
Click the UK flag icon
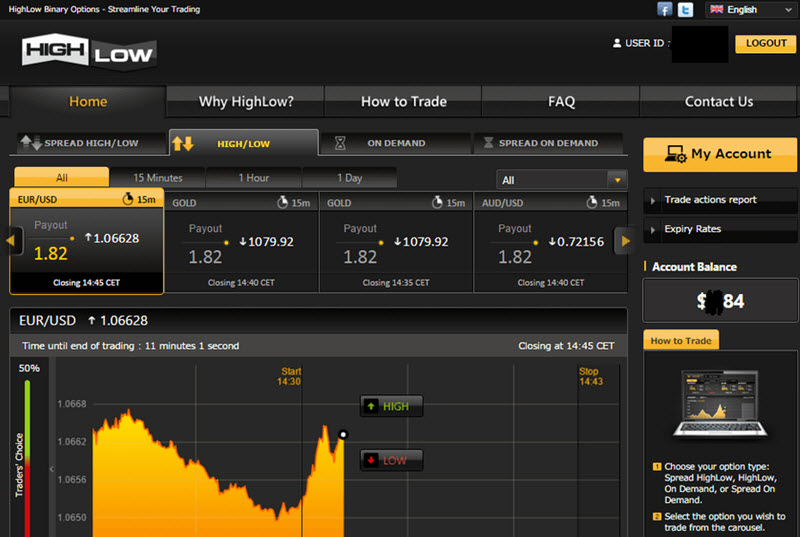[716, 9]
